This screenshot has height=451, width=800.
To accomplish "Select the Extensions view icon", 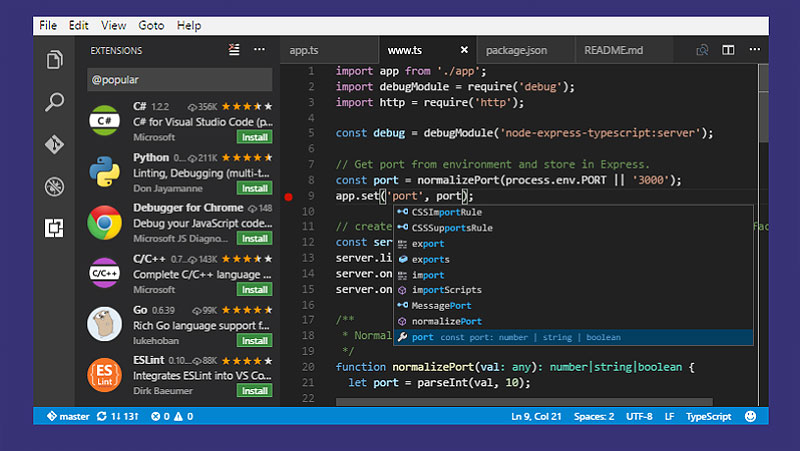I will pyautogui.click(x=54, y=228).
